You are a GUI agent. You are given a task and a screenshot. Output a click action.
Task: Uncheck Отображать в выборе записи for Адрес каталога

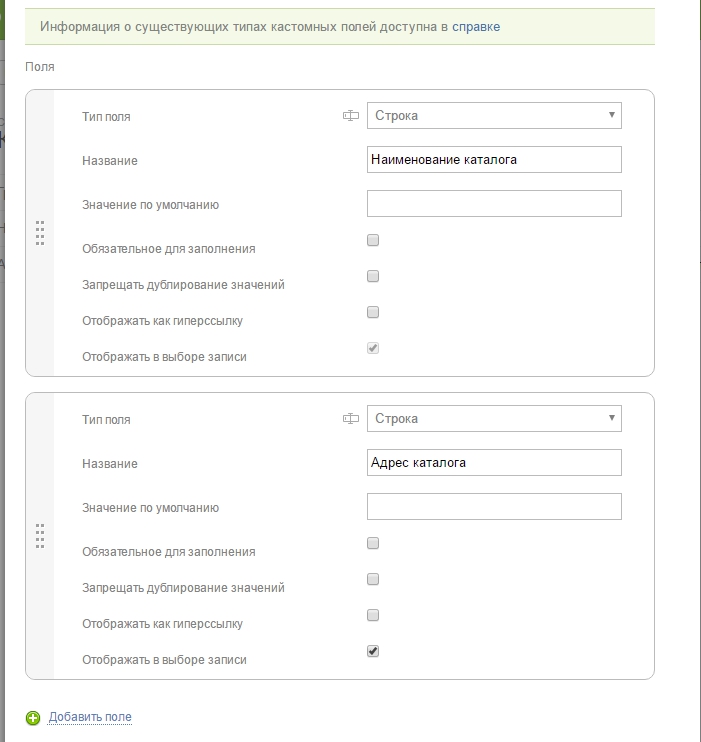pyautogui.click(x=373, y=651)
